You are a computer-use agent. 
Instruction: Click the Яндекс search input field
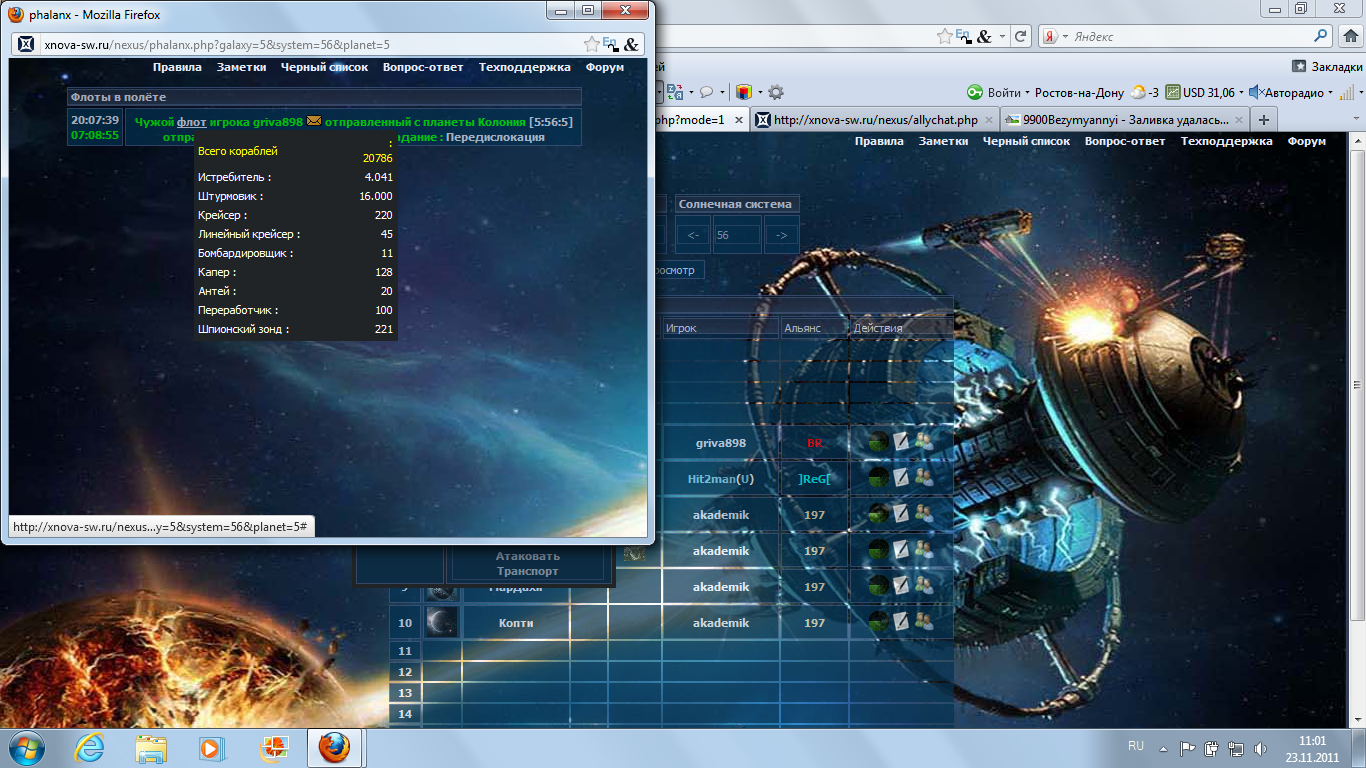[1190, 36]
